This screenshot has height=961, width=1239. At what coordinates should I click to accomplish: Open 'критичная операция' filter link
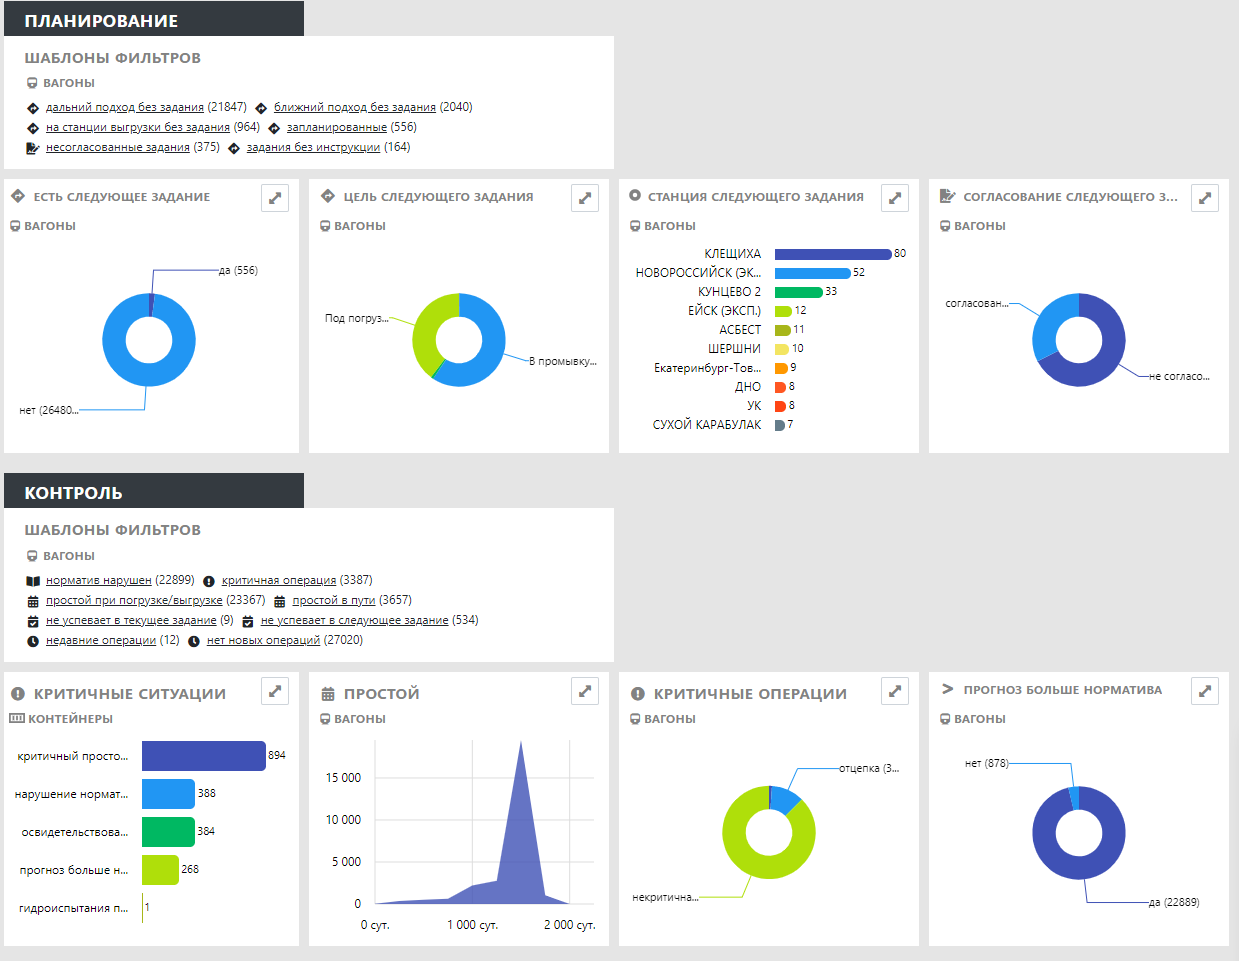click(x=279, y=580)
